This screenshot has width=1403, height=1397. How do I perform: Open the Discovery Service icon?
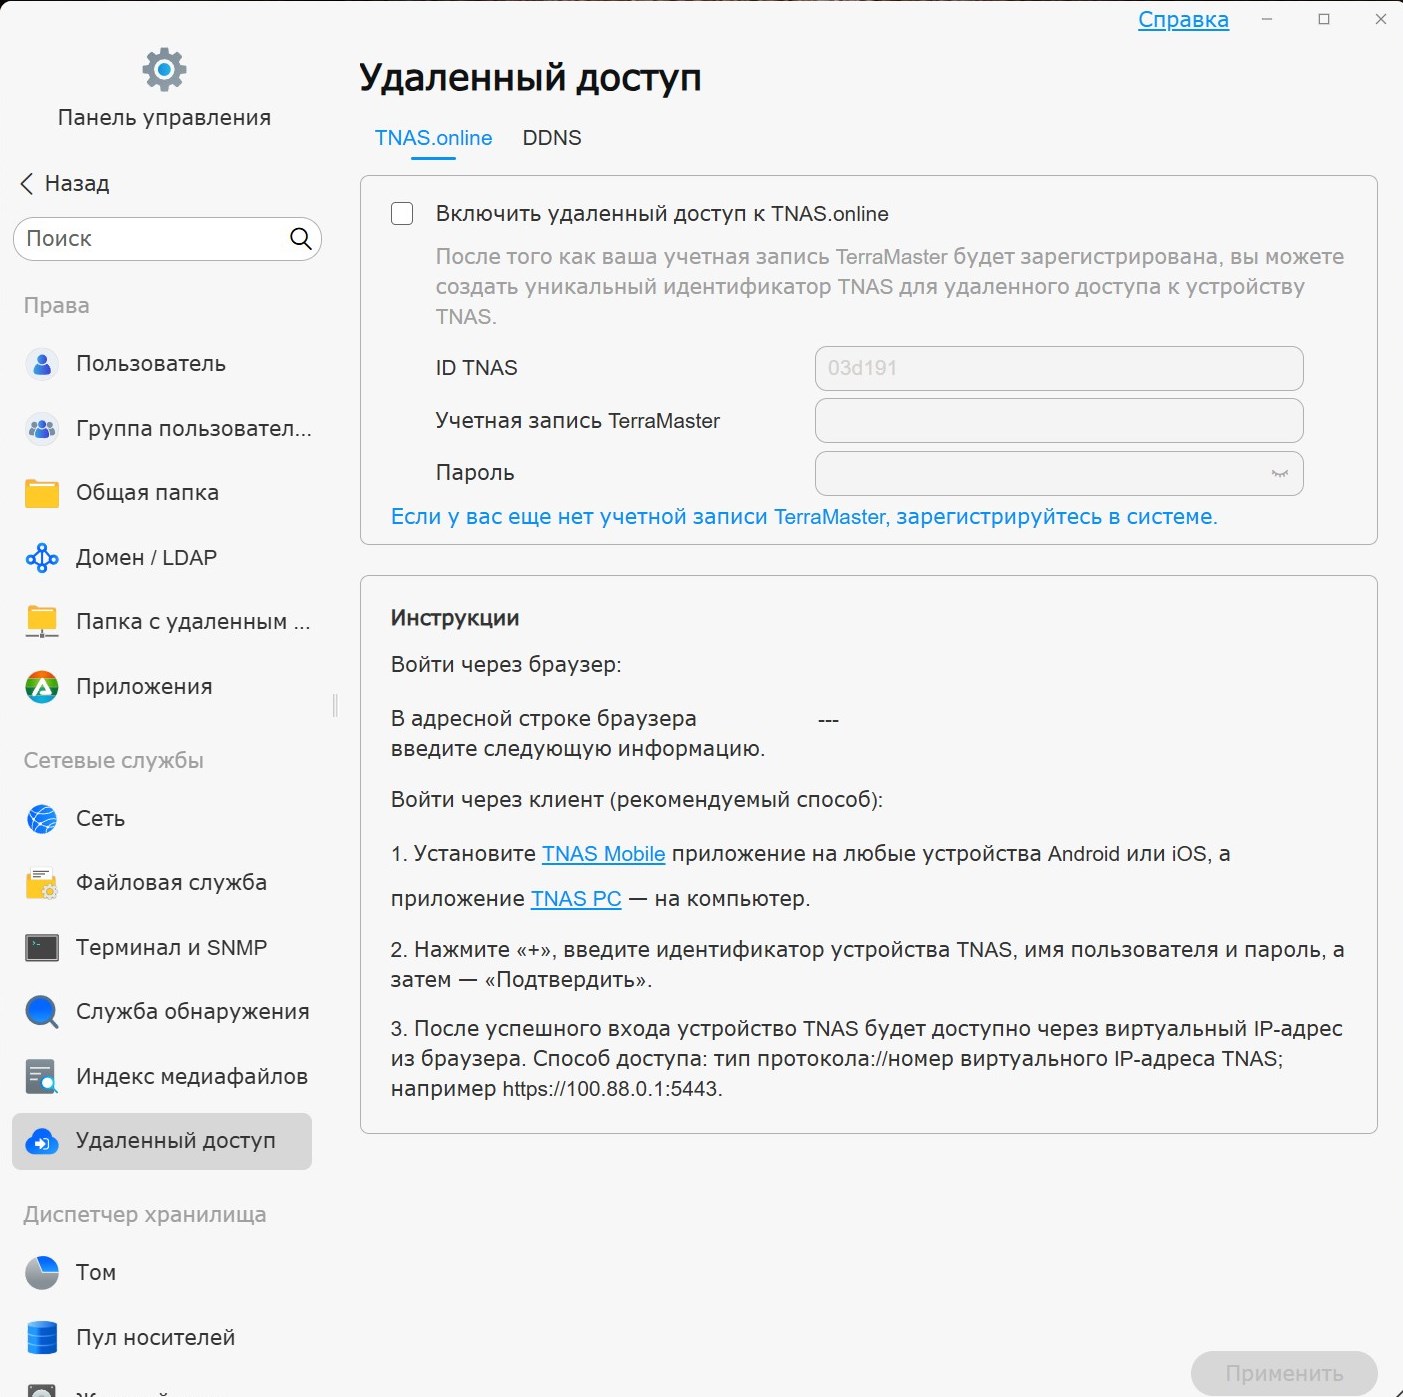(x=42, y=1012)
